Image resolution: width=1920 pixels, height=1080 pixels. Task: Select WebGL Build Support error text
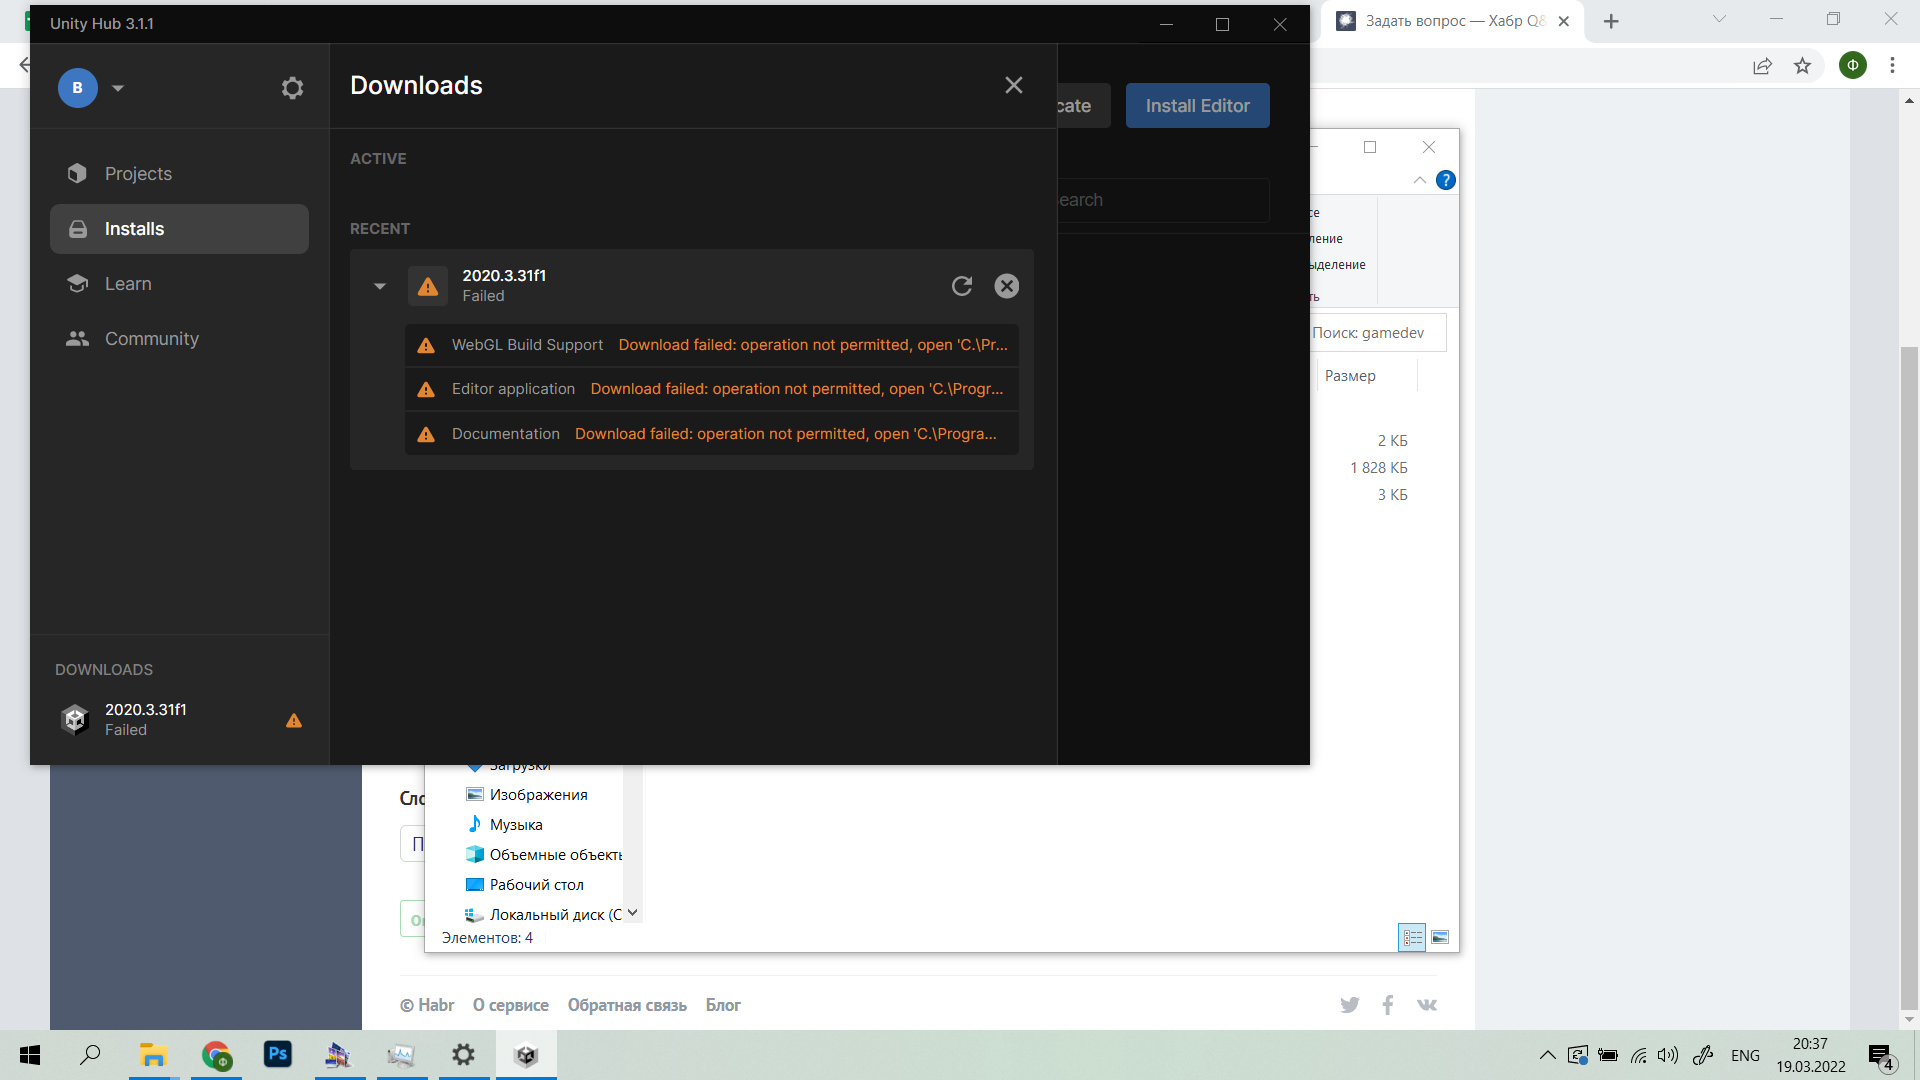(x=813, y=345)
